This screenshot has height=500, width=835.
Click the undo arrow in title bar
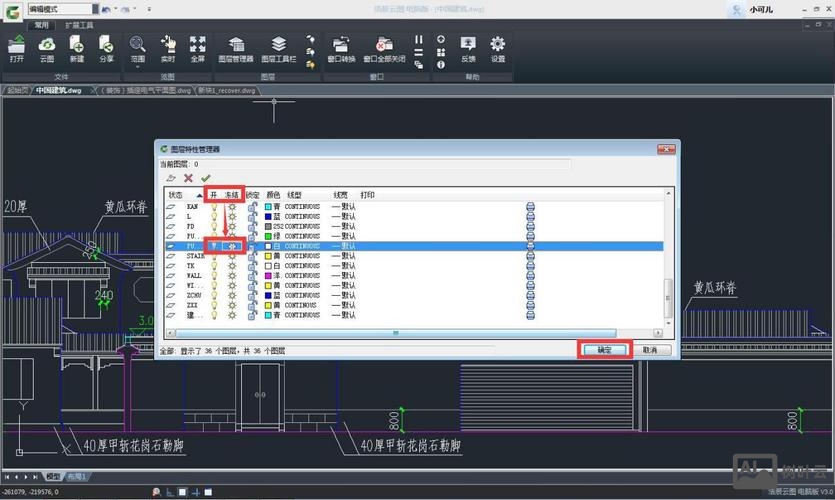click(x=106, y=9)
